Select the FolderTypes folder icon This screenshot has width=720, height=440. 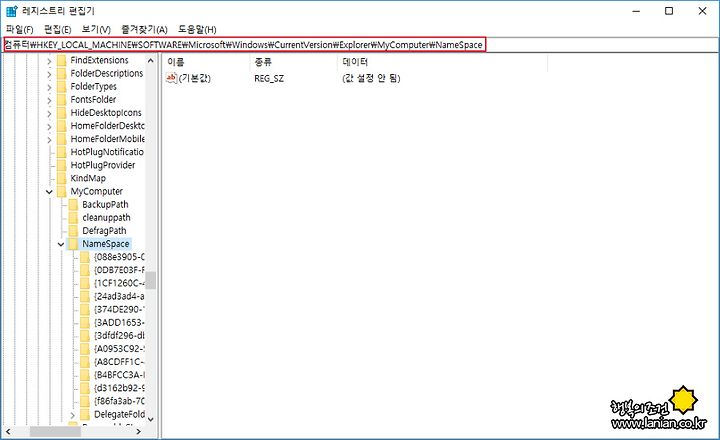point(62,86)
